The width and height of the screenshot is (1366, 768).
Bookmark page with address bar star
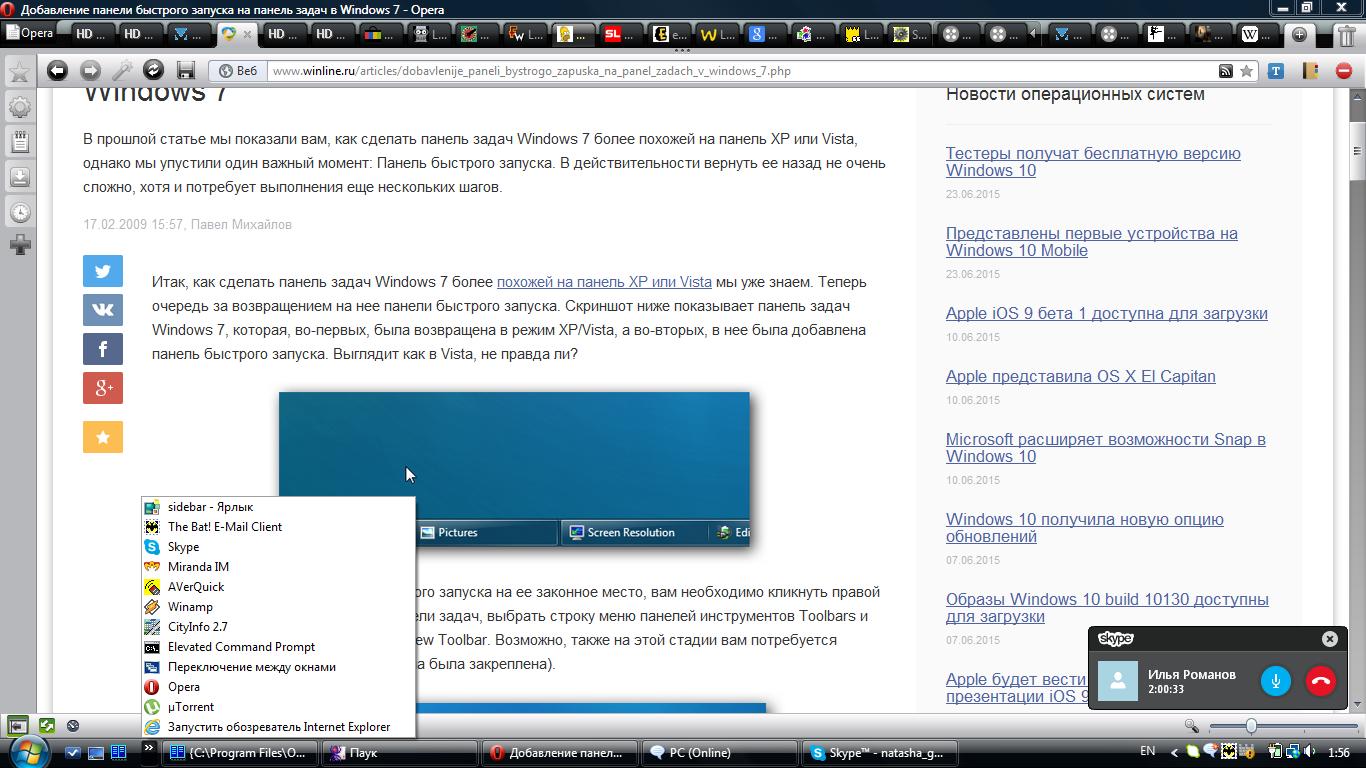pyautogui.click(x=1246, y=71)
